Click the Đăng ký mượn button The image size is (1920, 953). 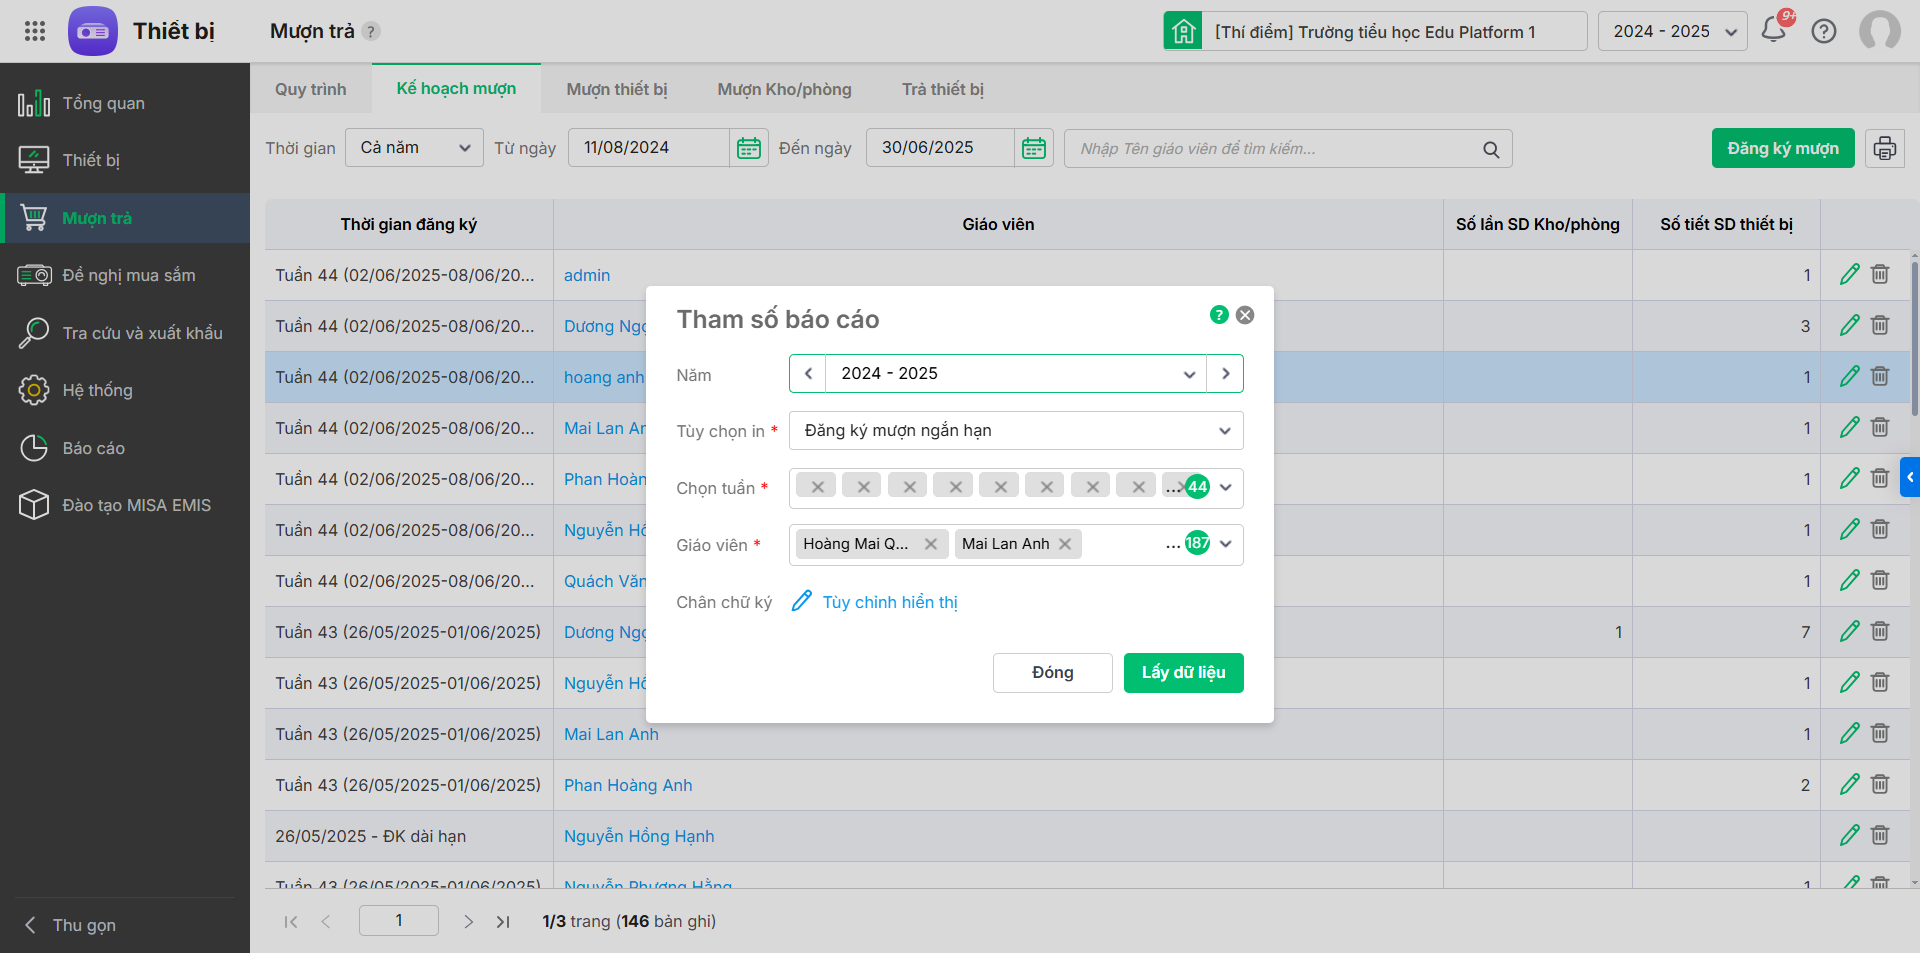pyautogui.click(x=1783, y=148)
